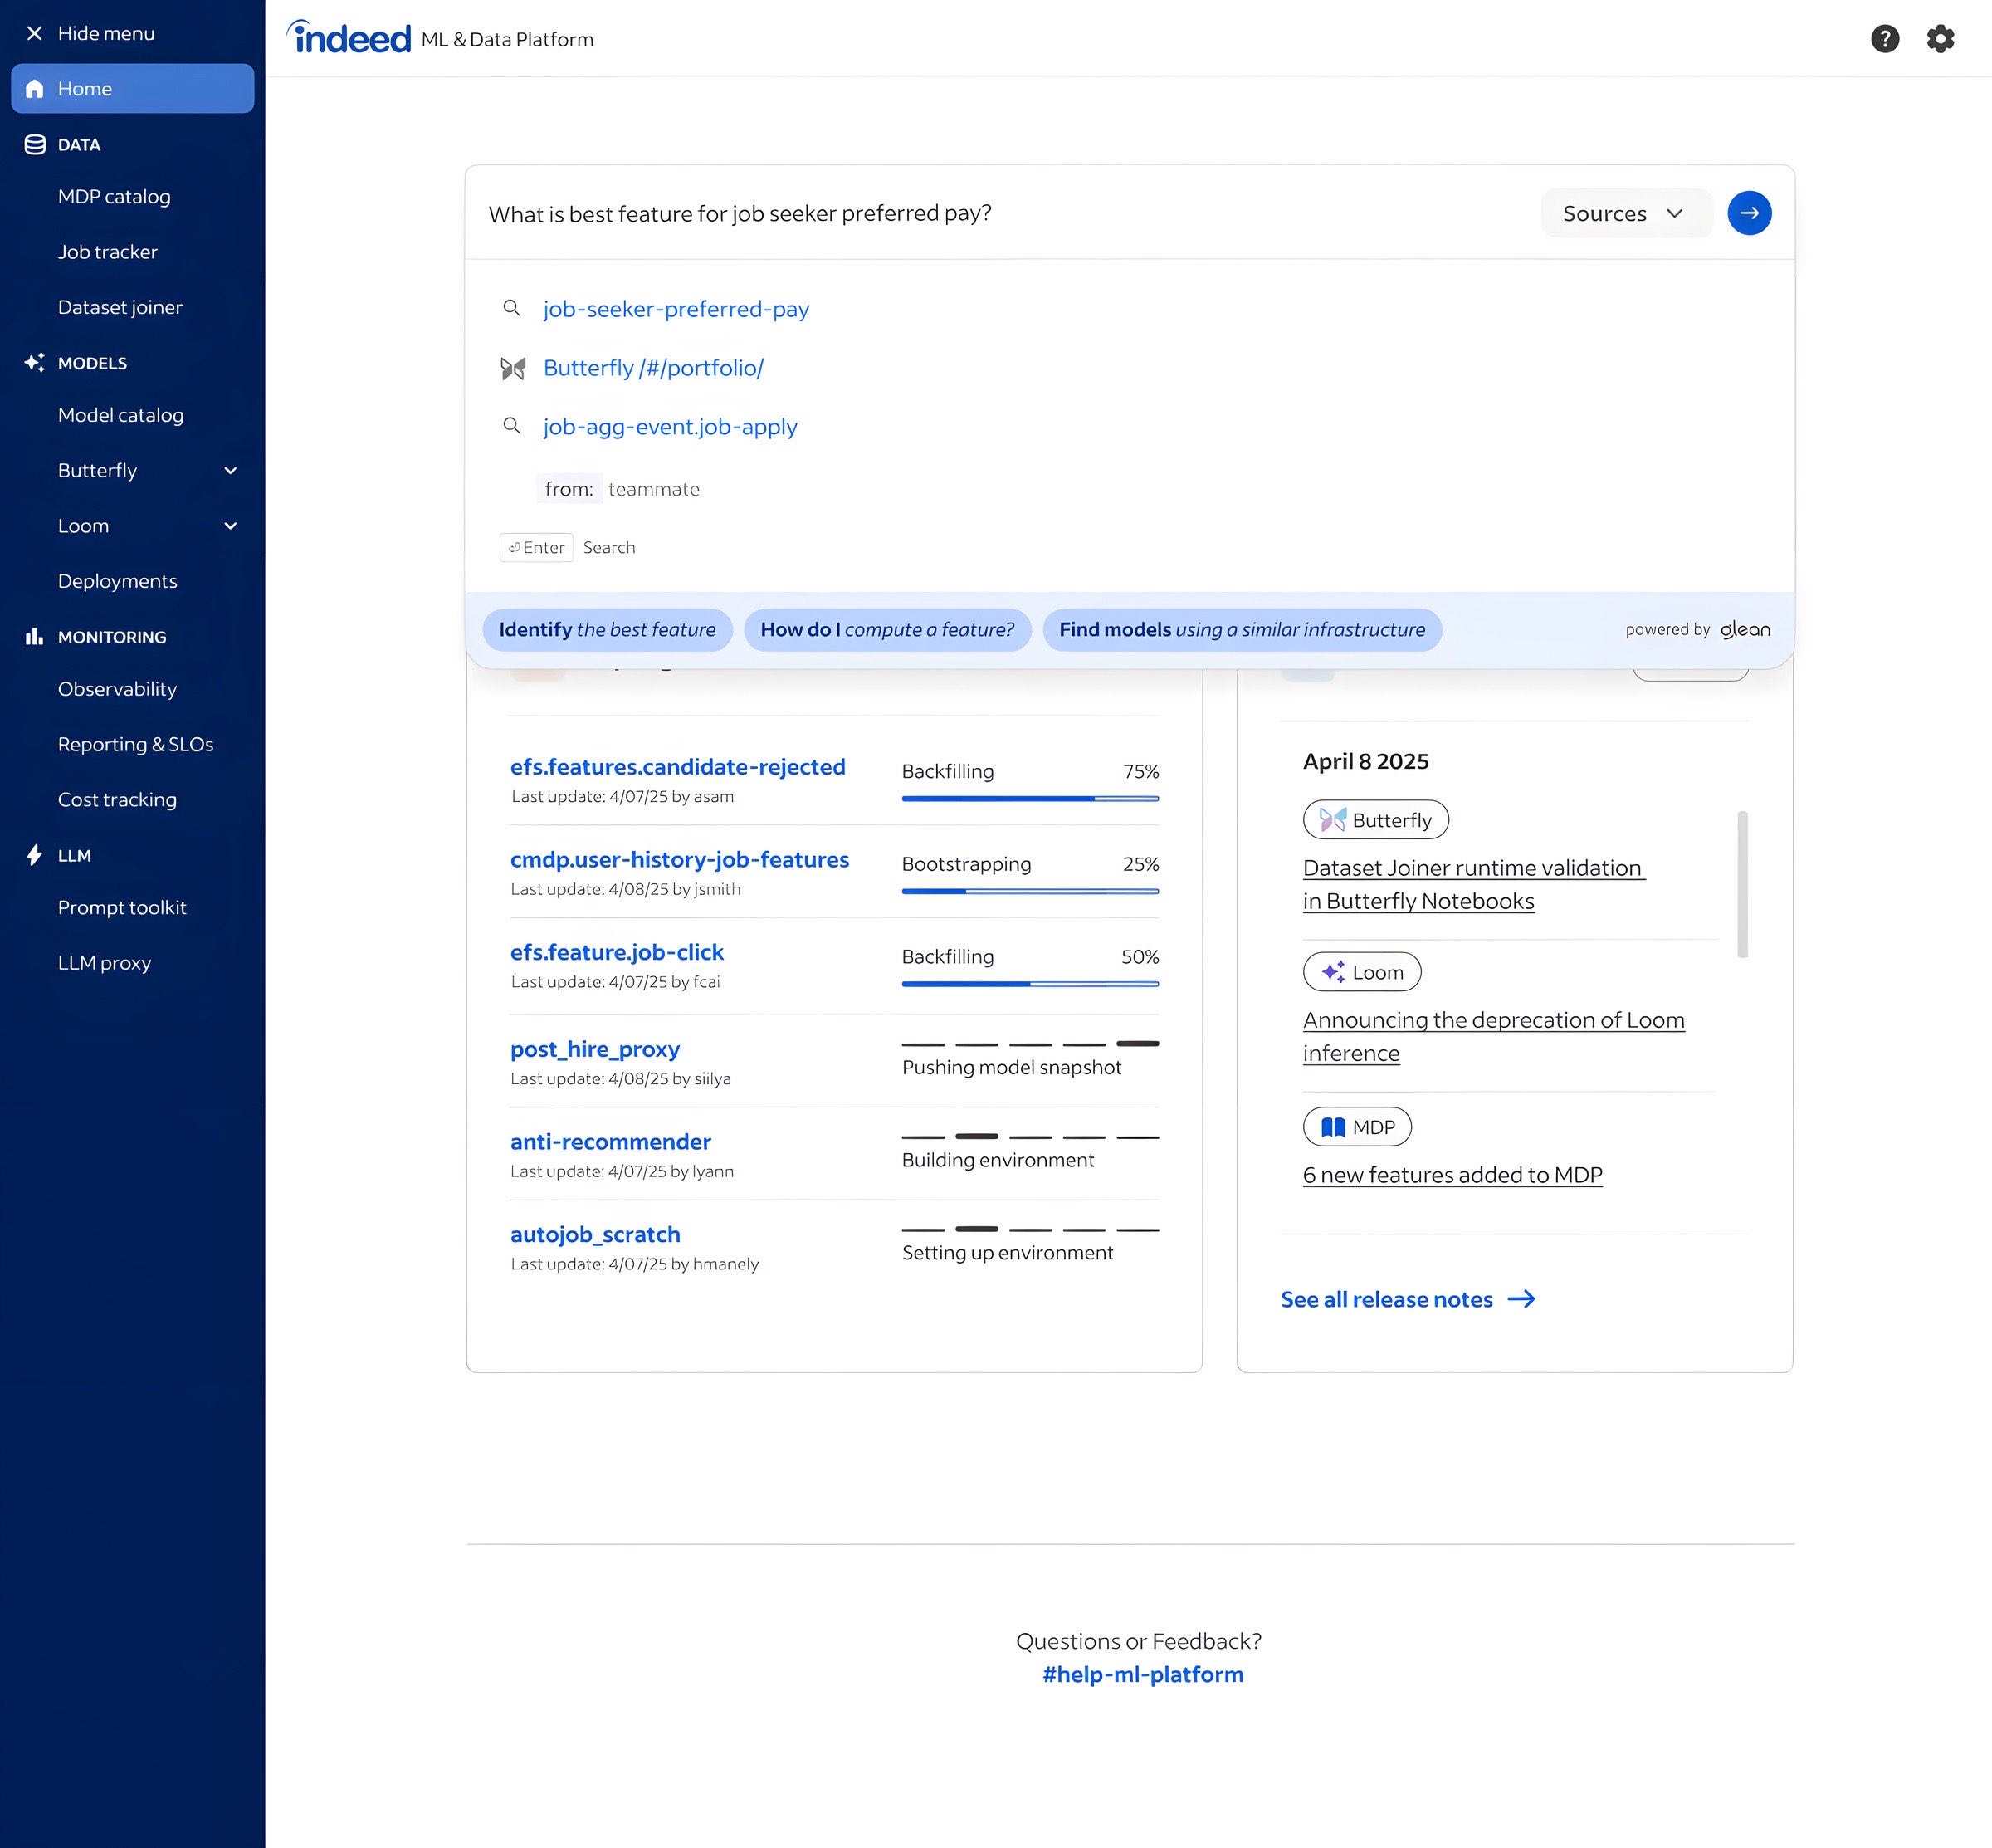Viewport: 1992px width, 1848px height.
Task: Go to Home in sidebar
Action: pyautogui.click(x=132, y=88)
